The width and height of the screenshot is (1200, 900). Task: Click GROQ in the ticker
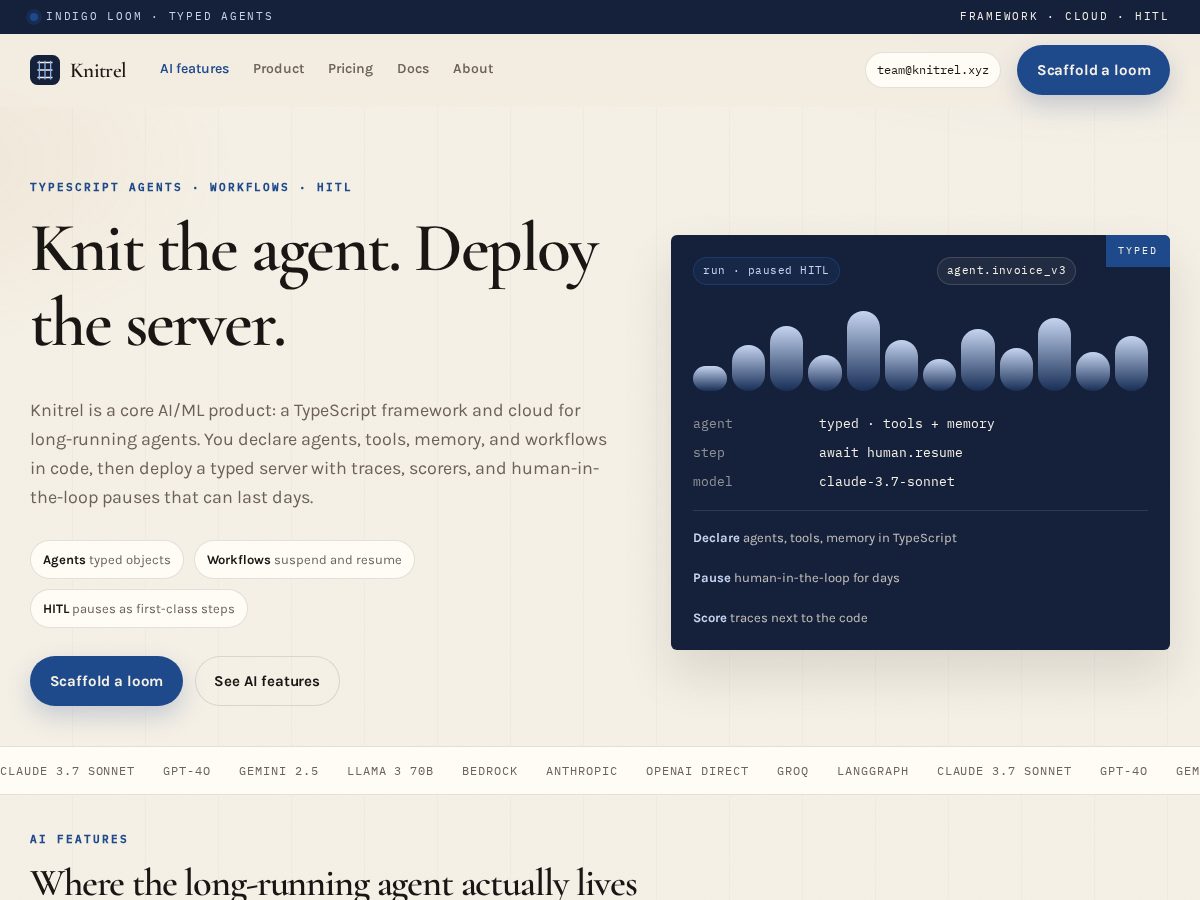(793, 771)
